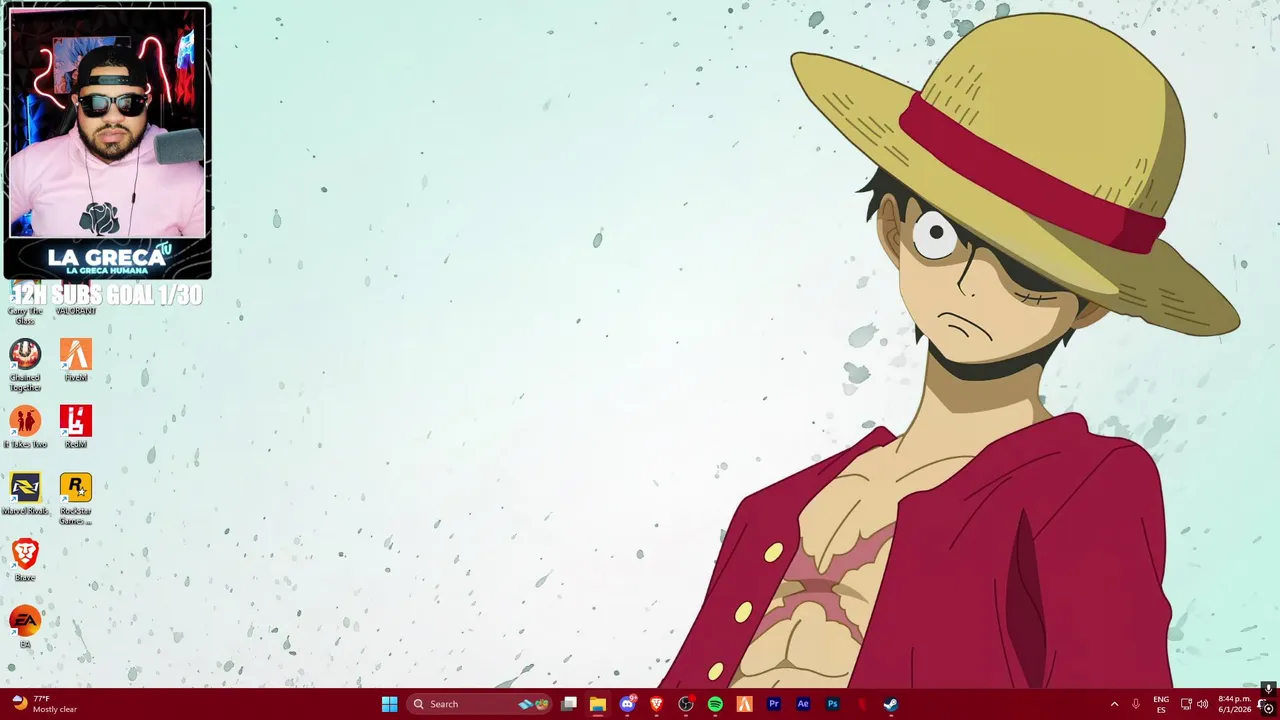Launch Photoshop from the taskbar
This screenshot has height=720, width=1280.
point(832,704)
